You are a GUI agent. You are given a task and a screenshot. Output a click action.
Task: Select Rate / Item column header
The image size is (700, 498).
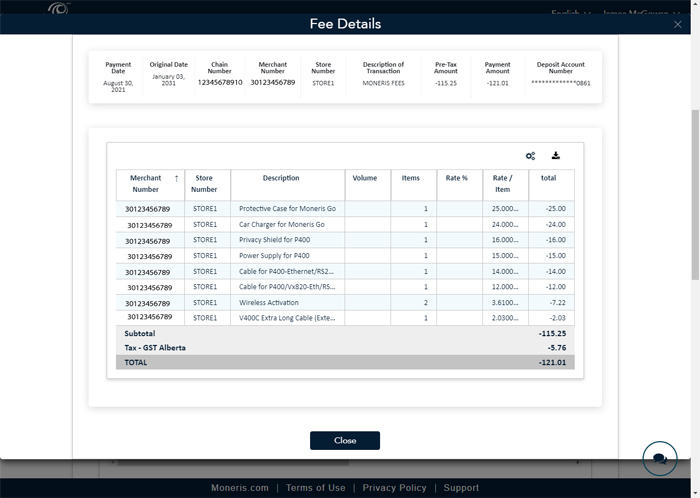[506, 185]
